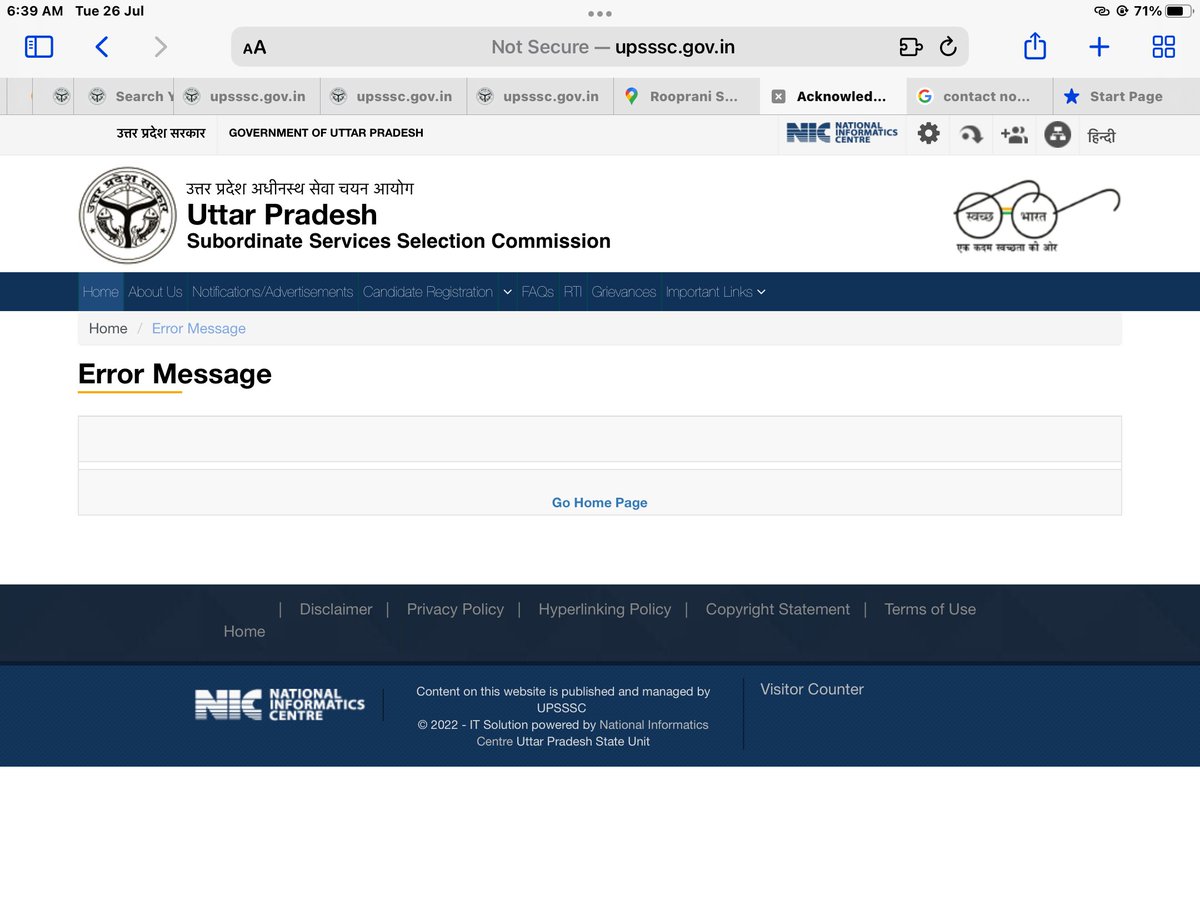This screenshot has height=900, width=1200.
Task: Open the Copyright Statement footer link
Action: point(778,609)
